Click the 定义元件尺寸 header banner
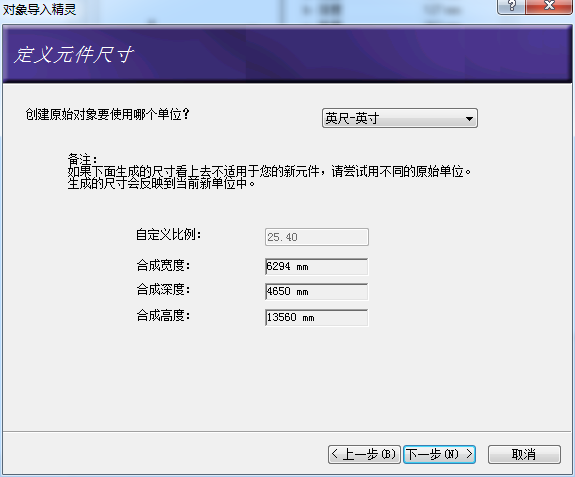Image resolution: width=575 pixels, height=477 pixels. click(x=74, y=55)
